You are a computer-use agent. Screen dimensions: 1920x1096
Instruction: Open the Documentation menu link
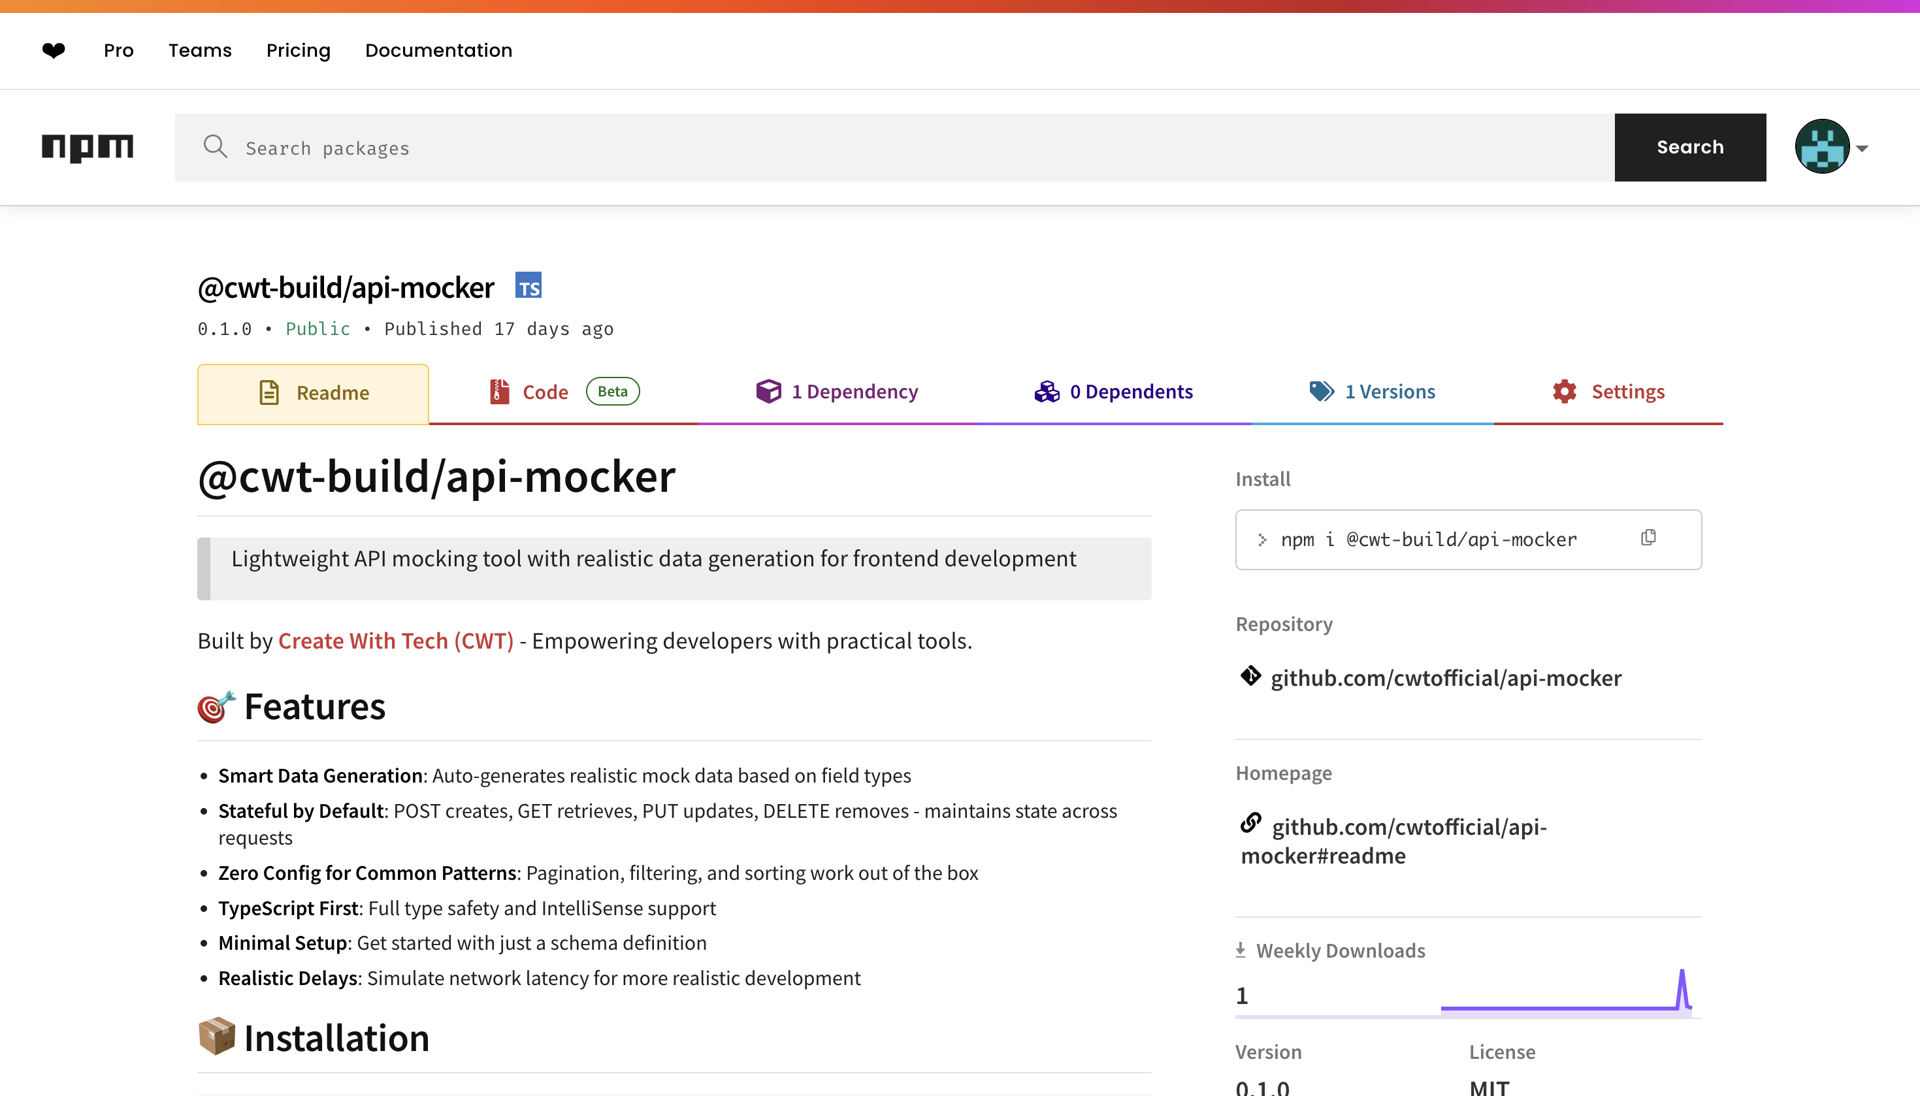438,50
